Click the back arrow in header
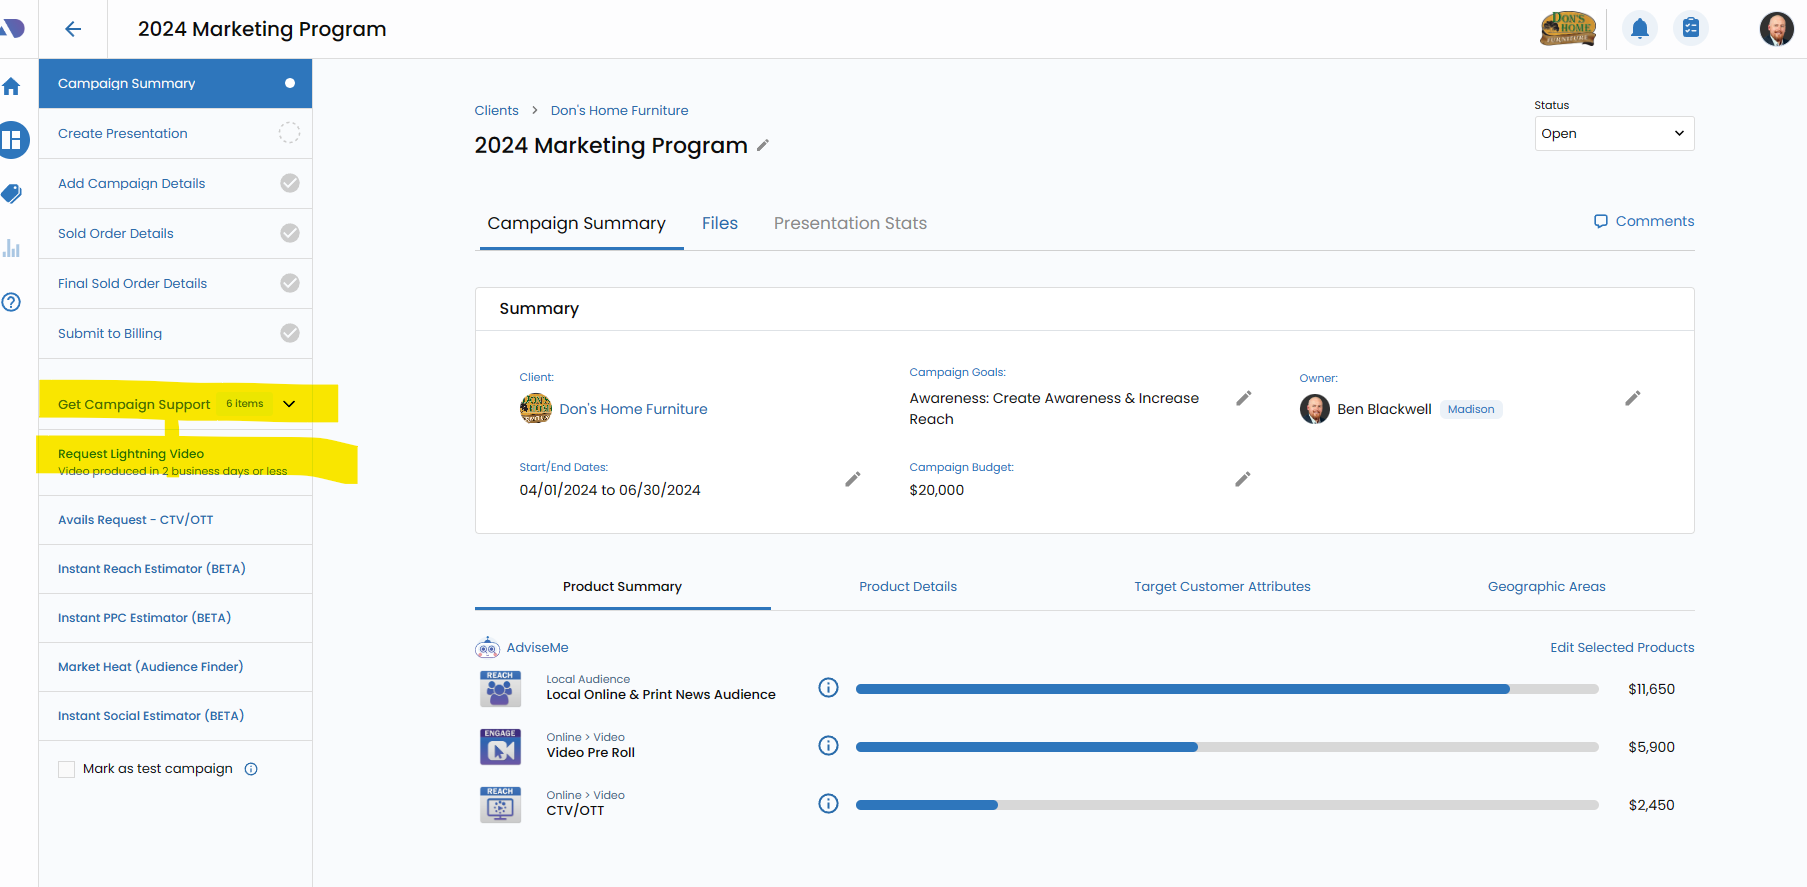 point(73,29)
